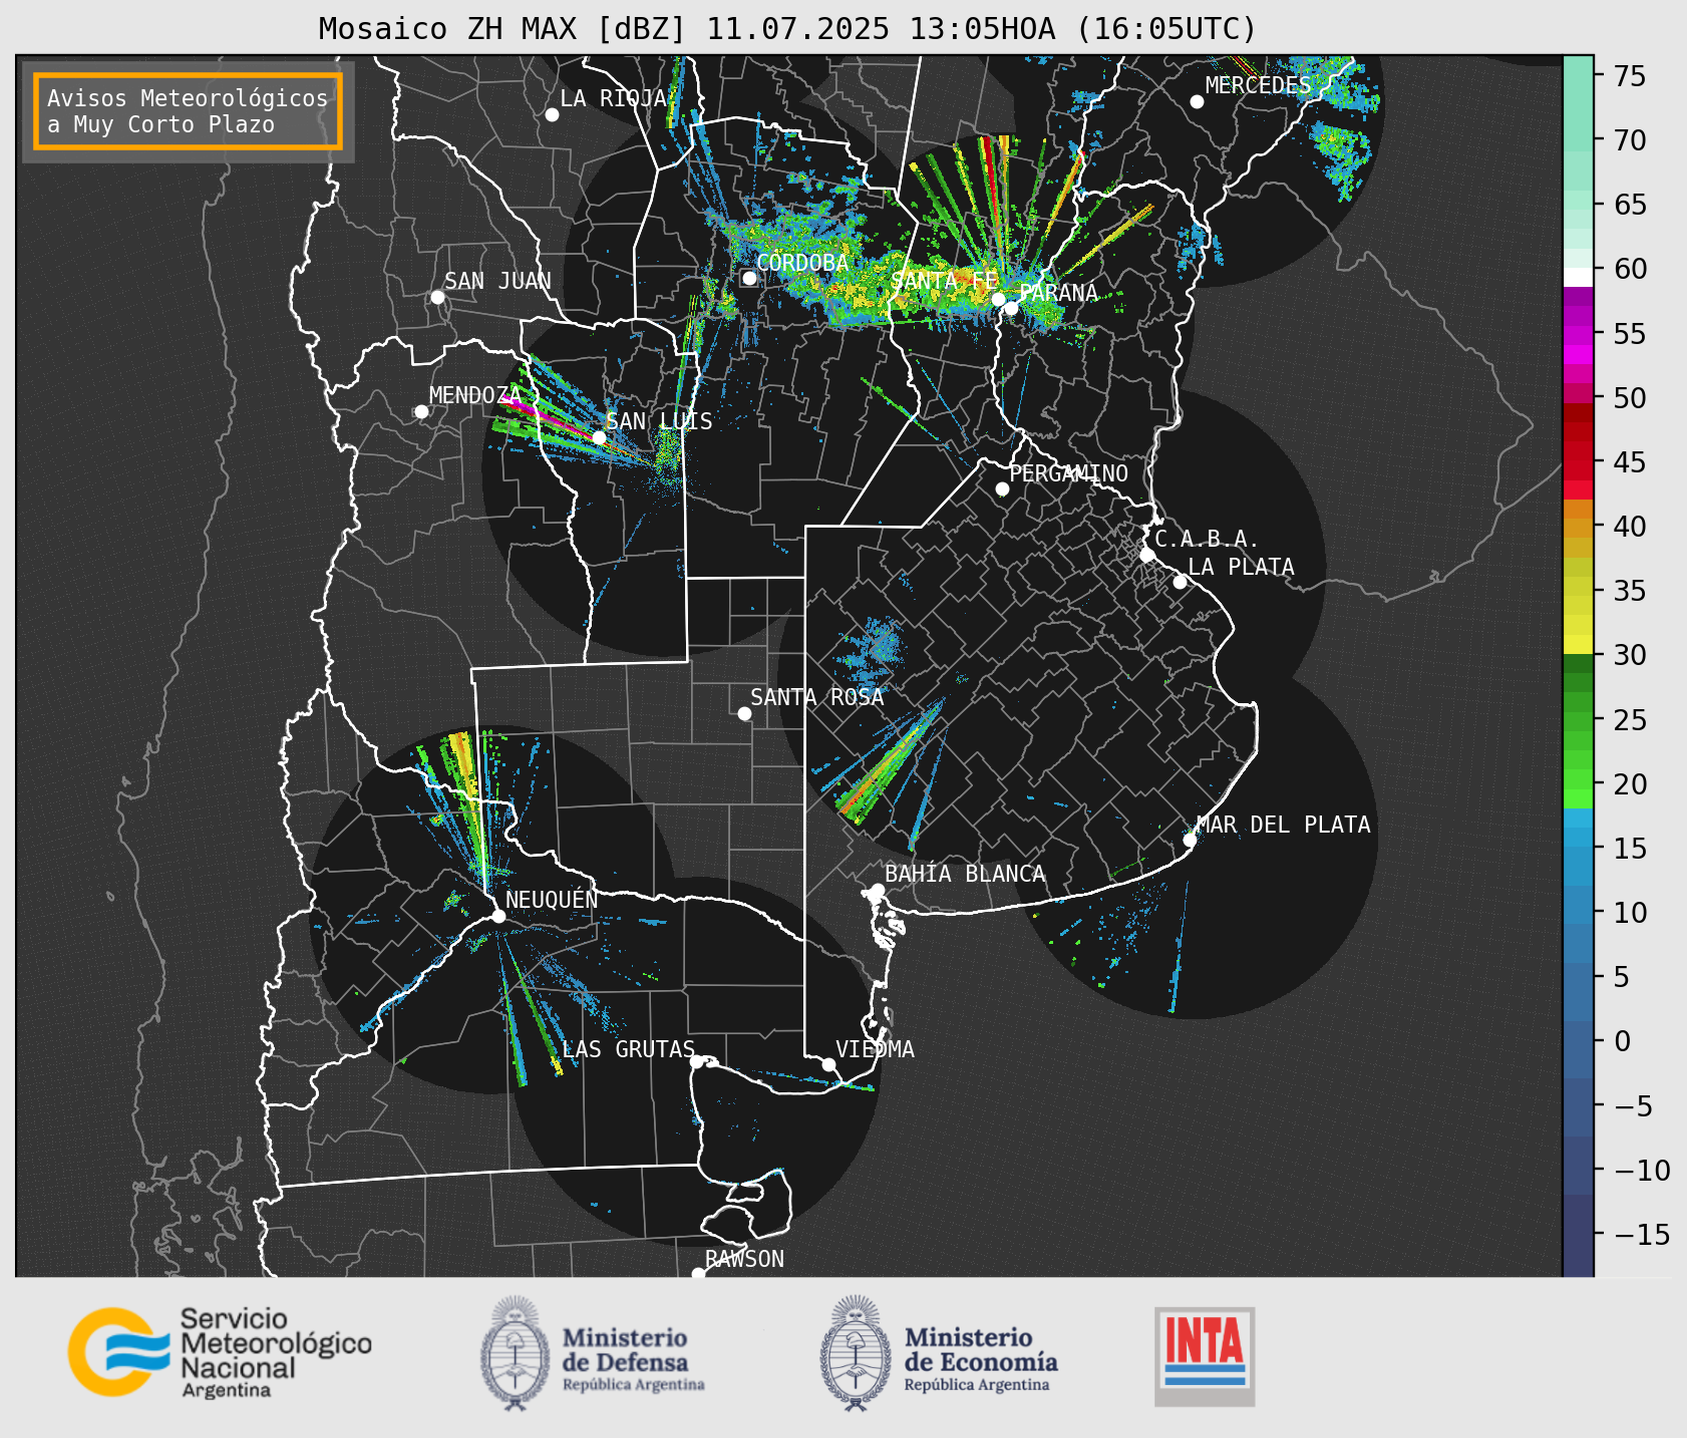The image size is (1687, 1438).
Task: Click the MENDOZA city marker dot
Action: click(x=421, y=412)
